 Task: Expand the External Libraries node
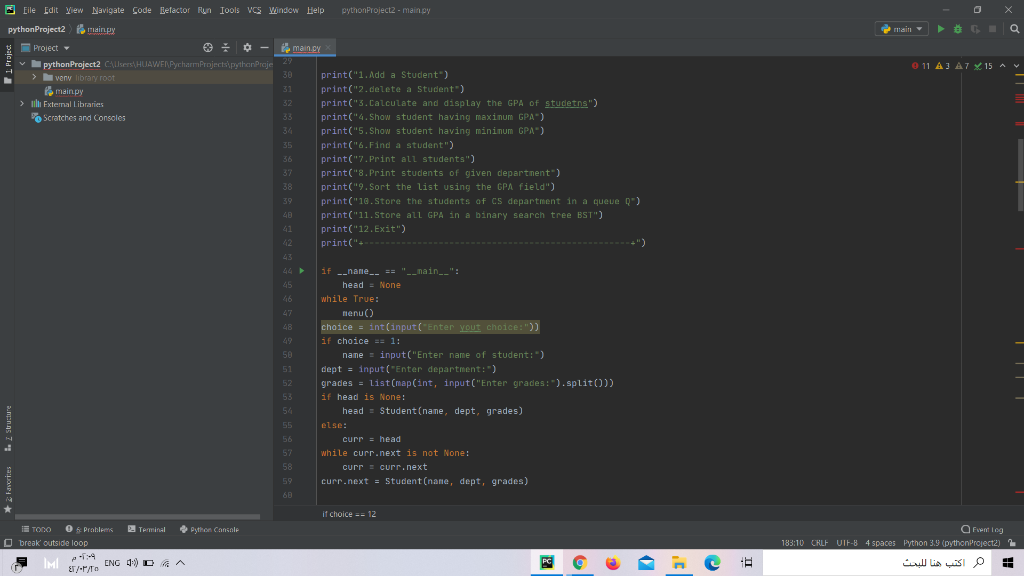point(22,104)
